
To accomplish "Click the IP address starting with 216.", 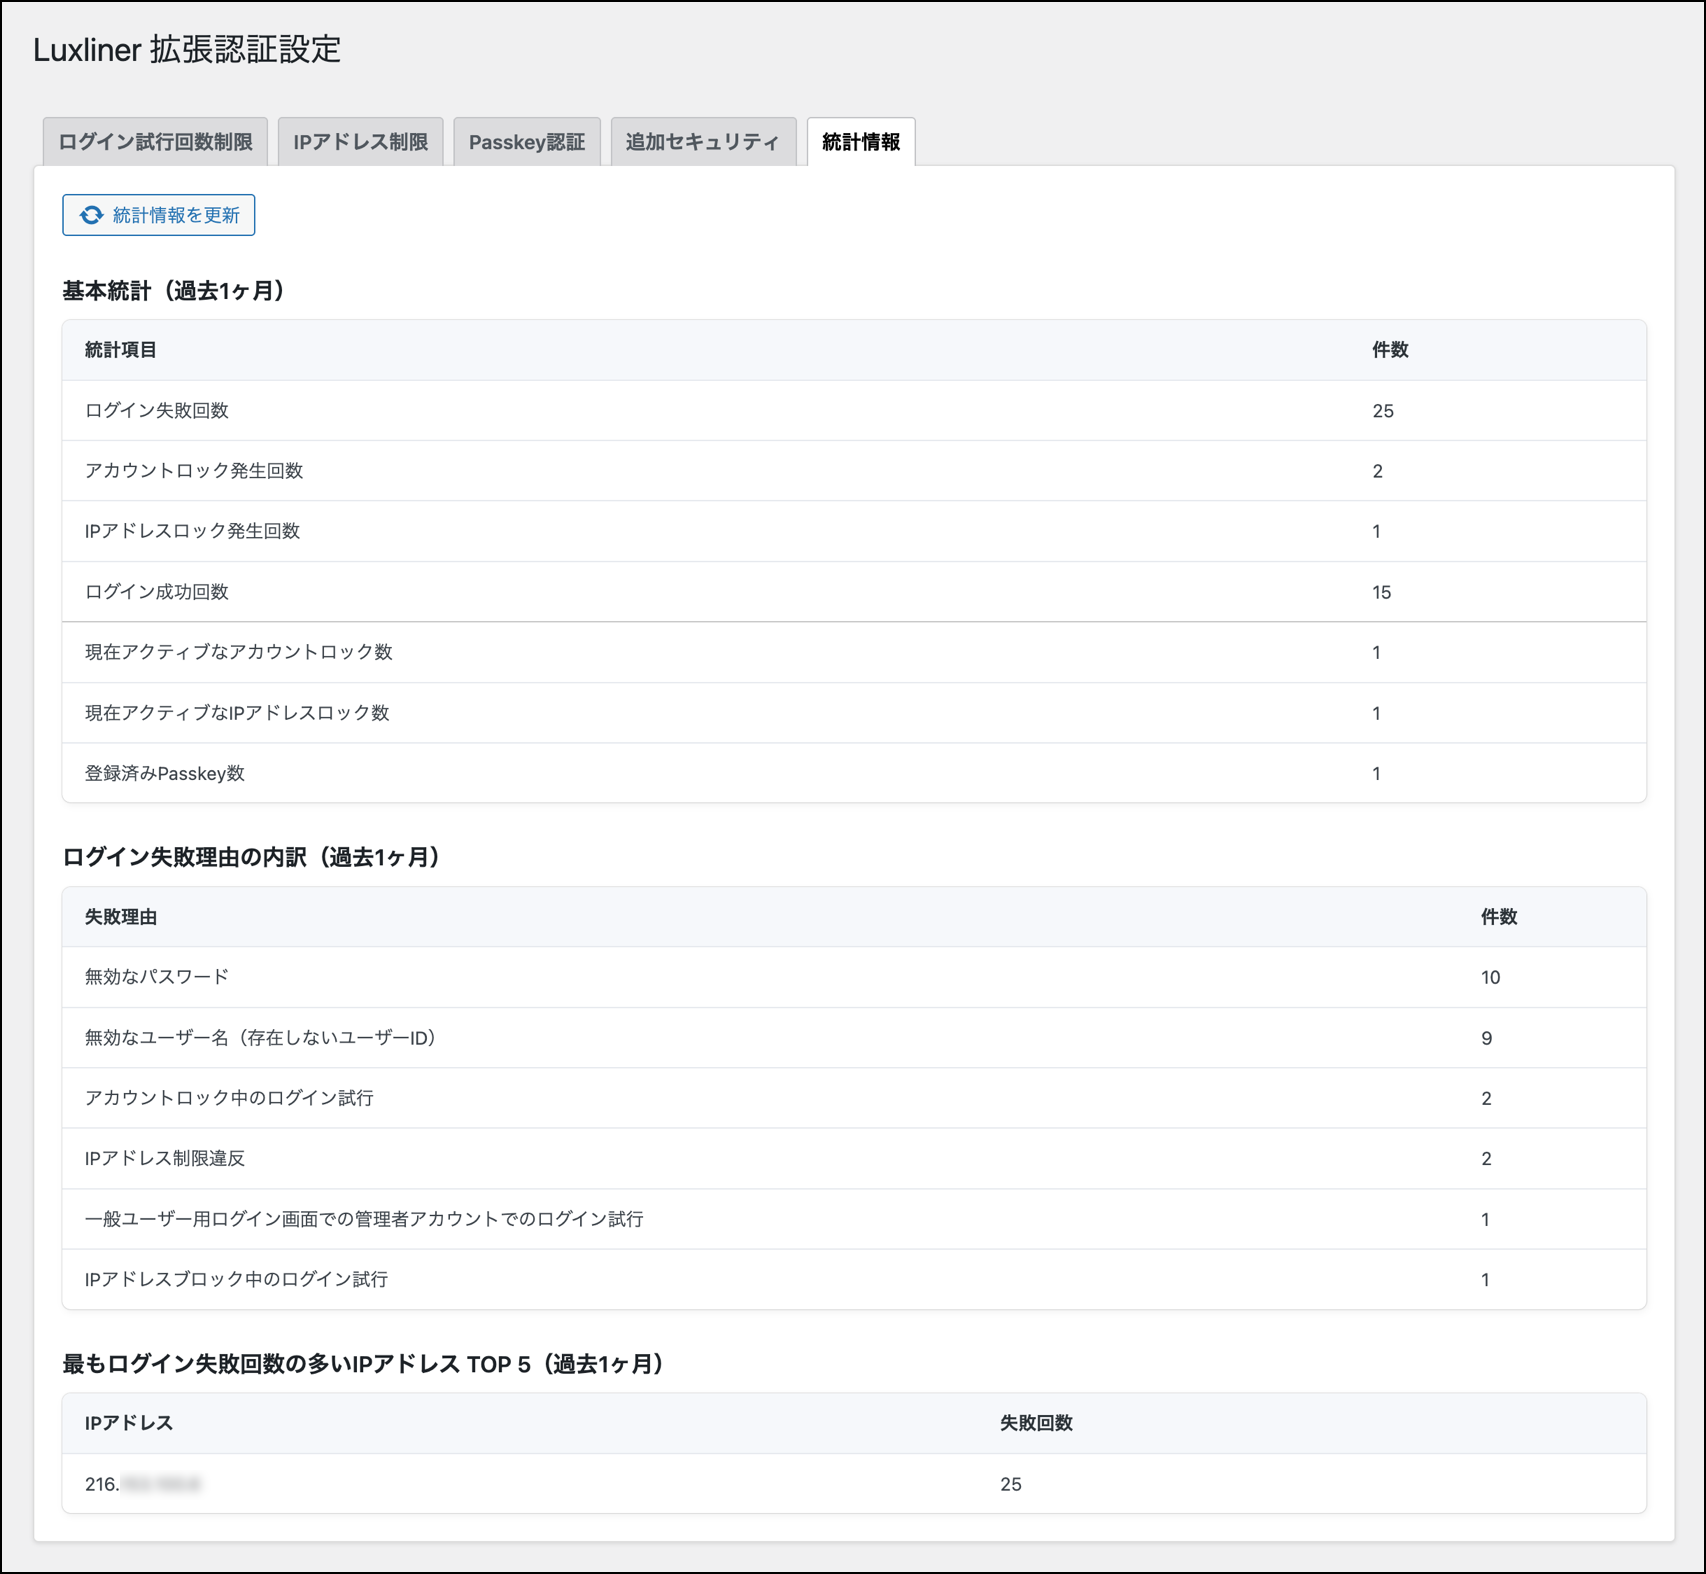I will 142,1484.
